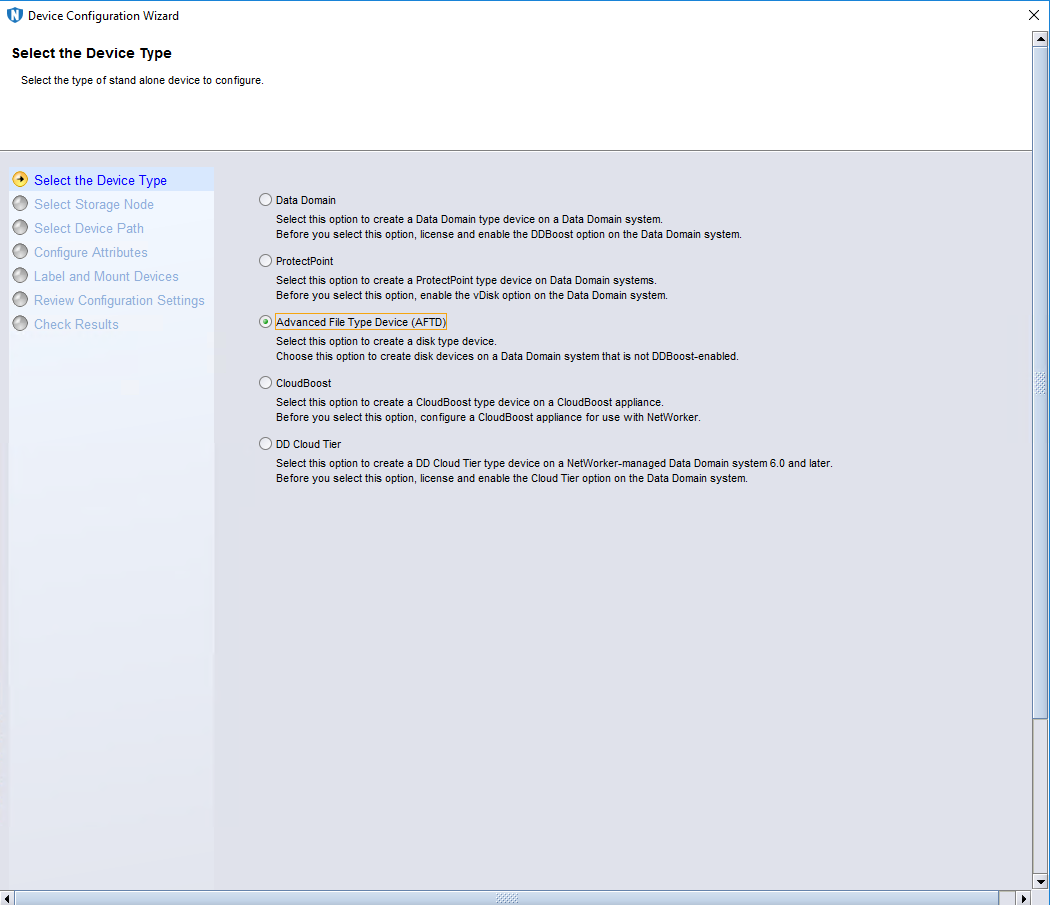Viewport: 1050px width, 905px height.
Task: Click the Configure Attributes step bullet
Action: 20,252
